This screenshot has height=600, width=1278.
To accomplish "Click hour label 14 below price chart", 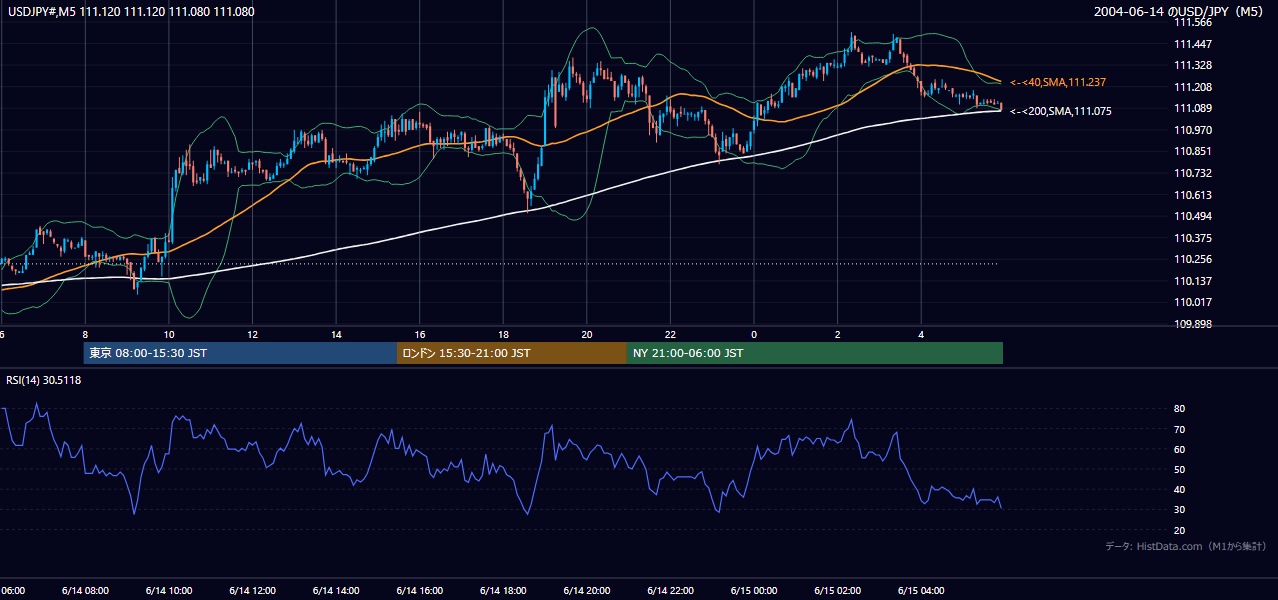I will [x=336, y=335].
